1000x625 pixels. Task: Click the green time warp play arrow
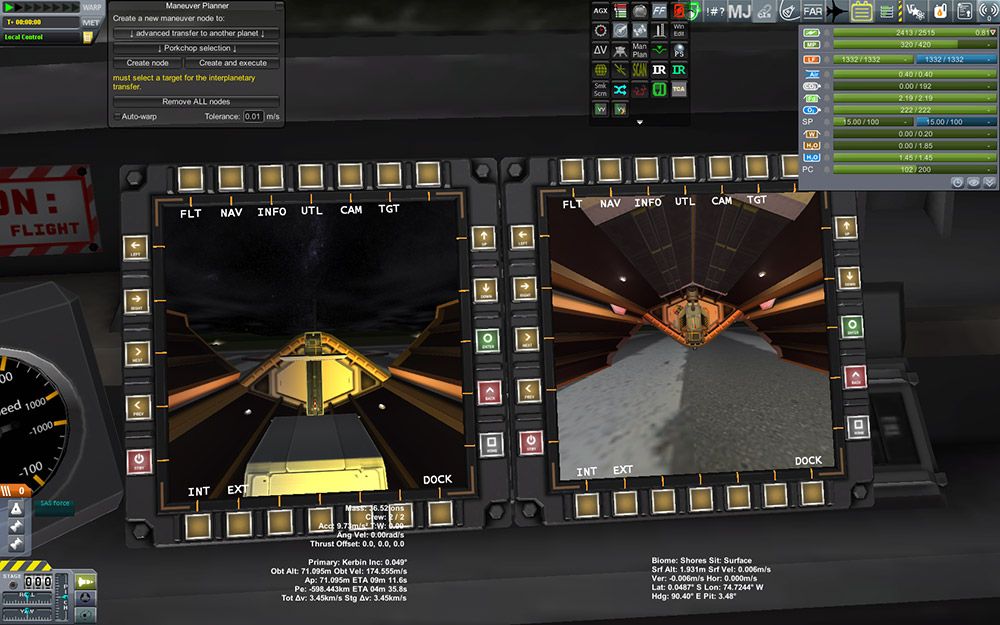(9, 8)
